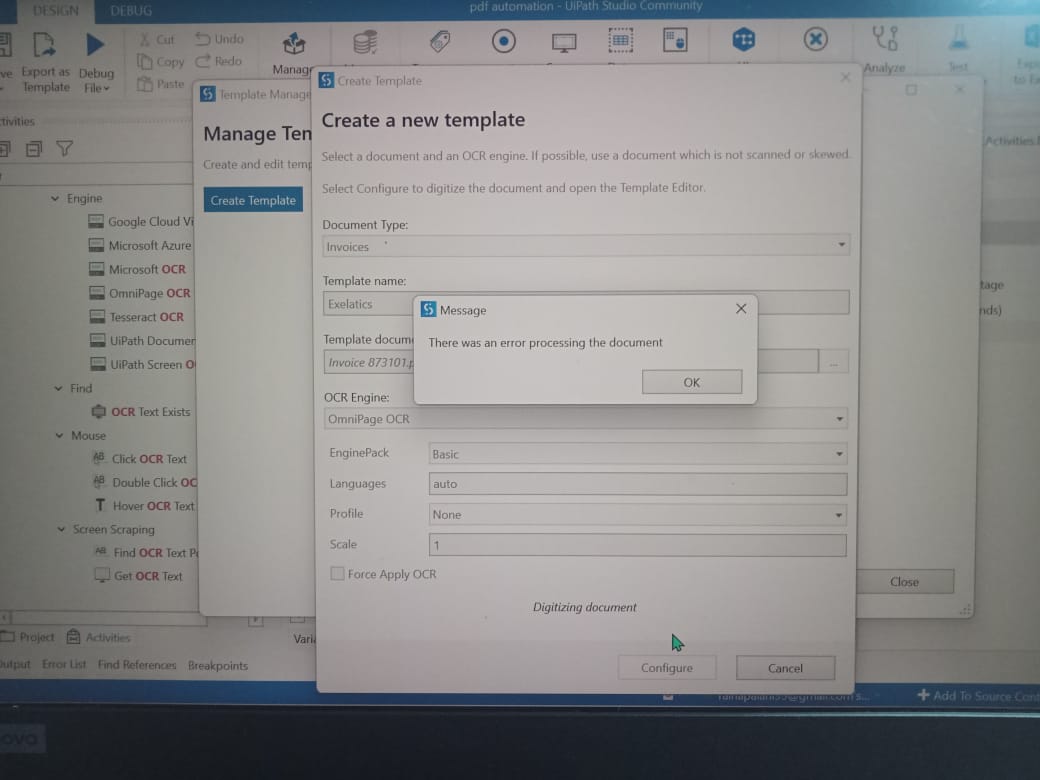Open the Breakpoints tab
This screenshot has height=780, width=1040.
(218, 665)
